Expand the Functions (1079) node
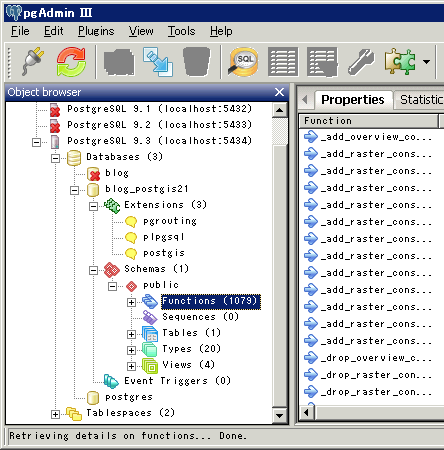 point(131,302)
